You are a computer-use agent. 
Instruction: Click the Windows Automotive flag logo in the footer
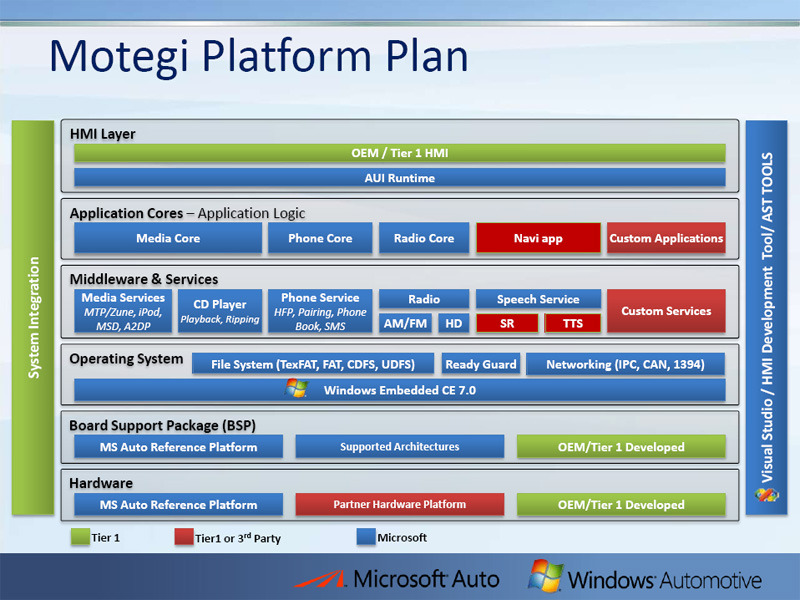545,576
